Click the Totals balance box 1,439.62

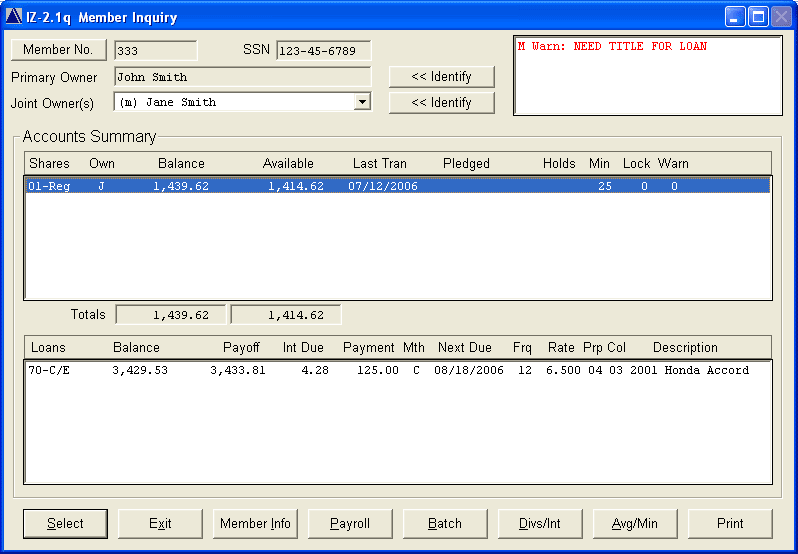(171, 315)
